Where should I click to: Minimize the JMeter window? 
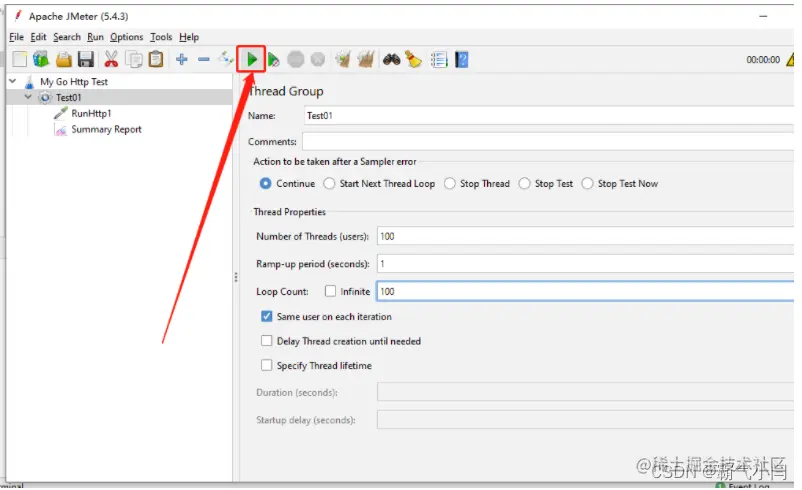point(763,16)
